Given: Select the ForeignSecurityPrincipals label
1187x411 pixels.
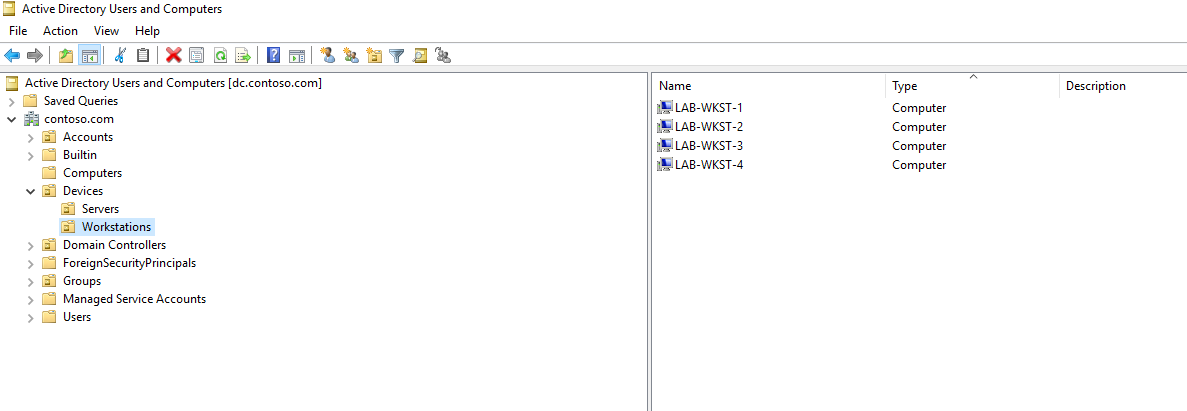Looking at the screenshot, I should pyautogui.click(x=129, y=263).
